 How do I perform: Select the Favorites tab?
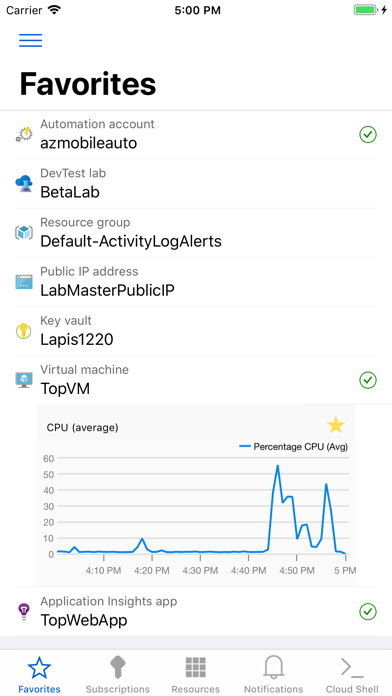[x=39, y=673]
